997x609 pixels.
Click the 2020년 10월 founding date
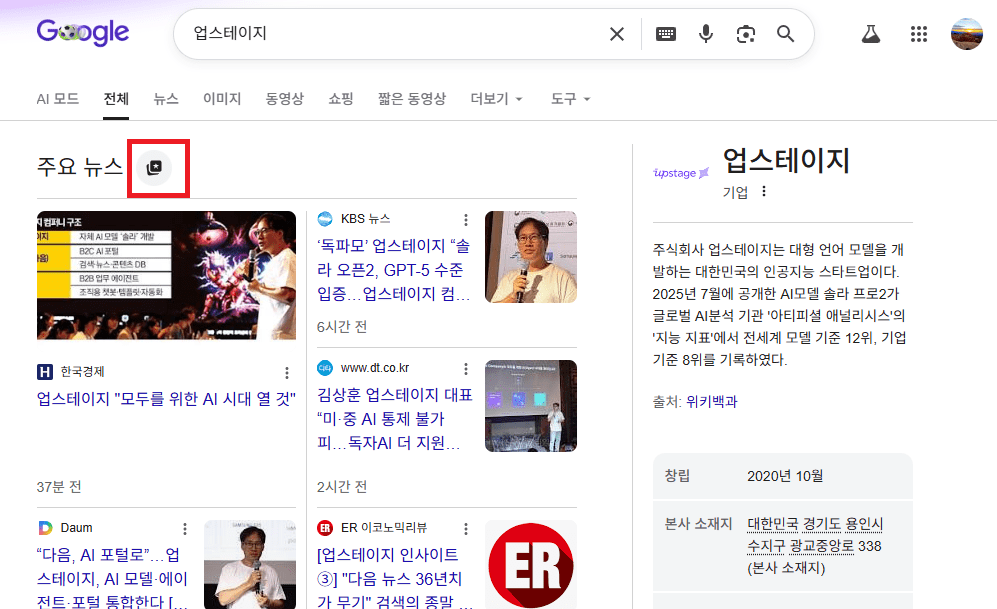pos(785,476)
